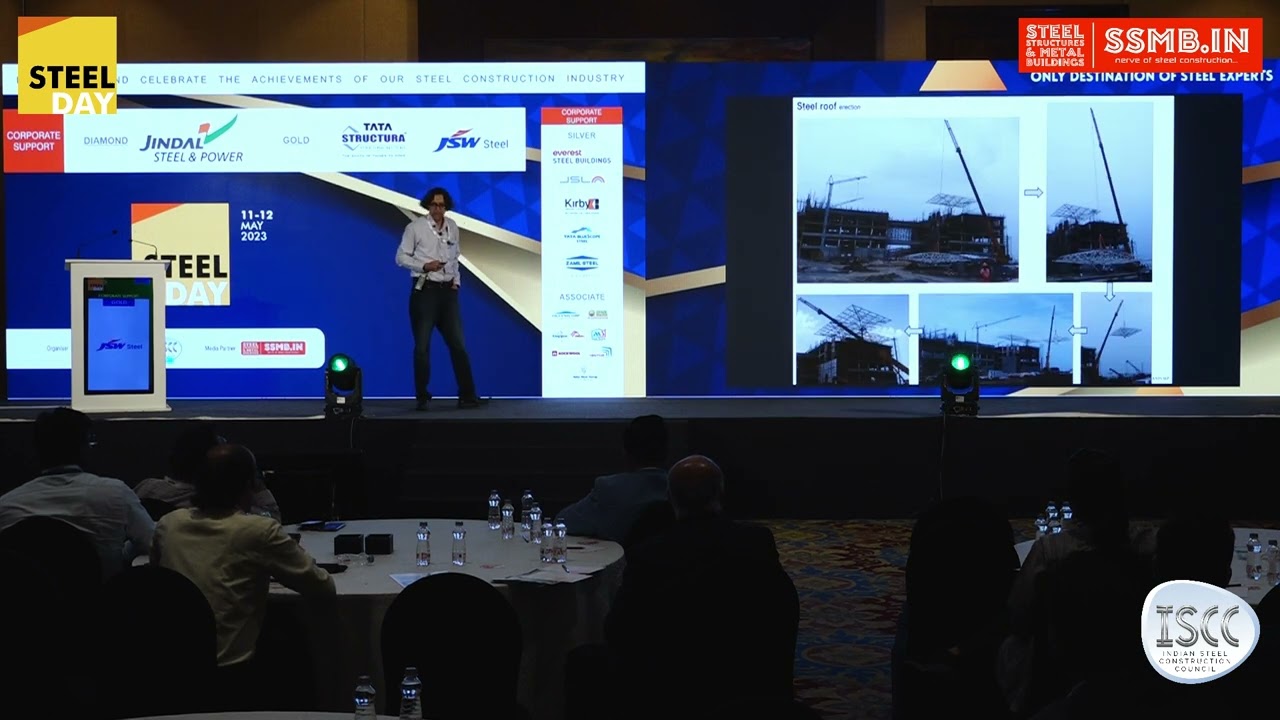Screen dimensions: 1280x720
Task: Click the top-right crane photo on slide
Action: (1099, 192)
